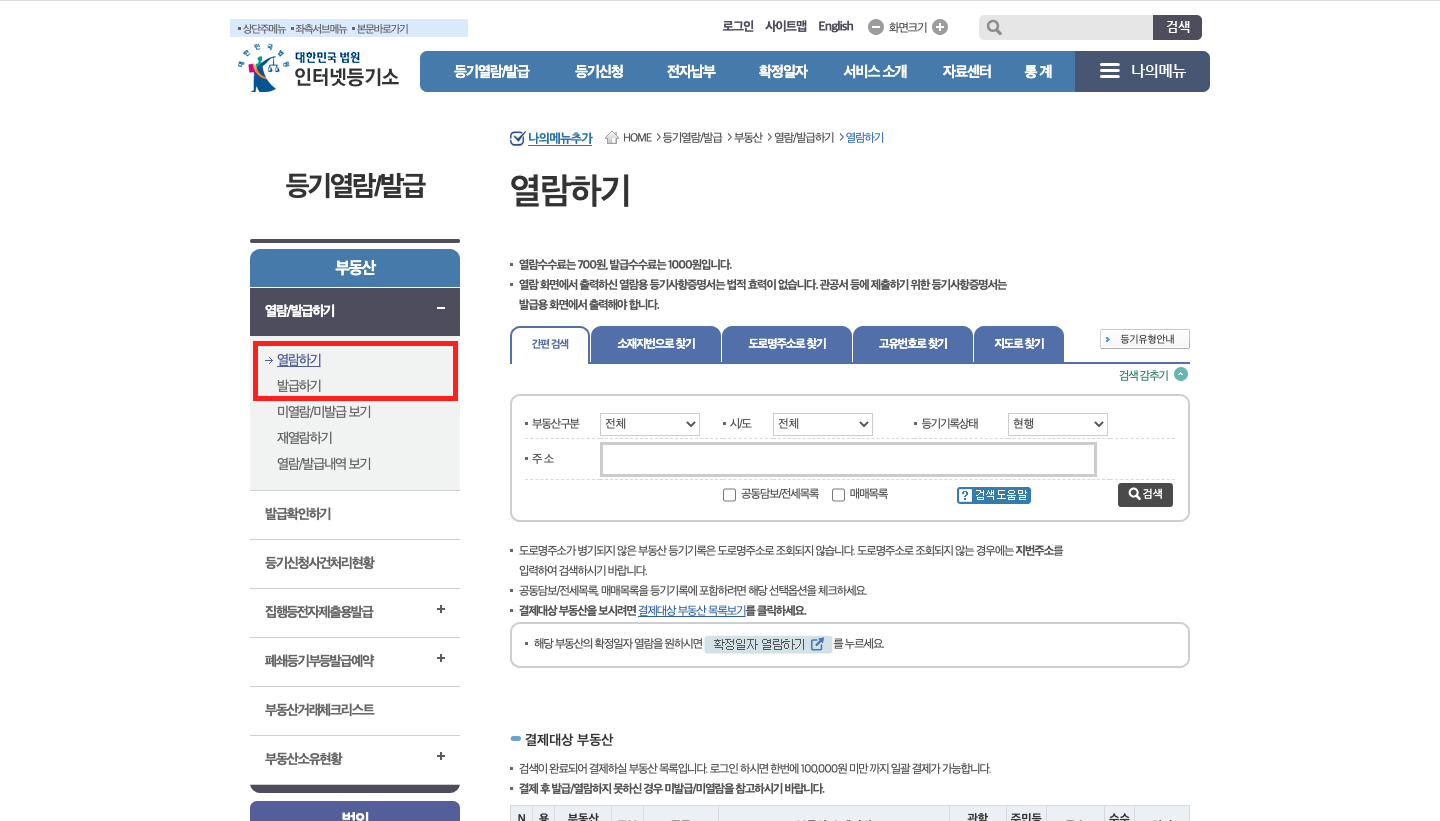Screen dimensions: 1440x821
Task: Select 전자납부 in the top navigation
Action: 691,71
